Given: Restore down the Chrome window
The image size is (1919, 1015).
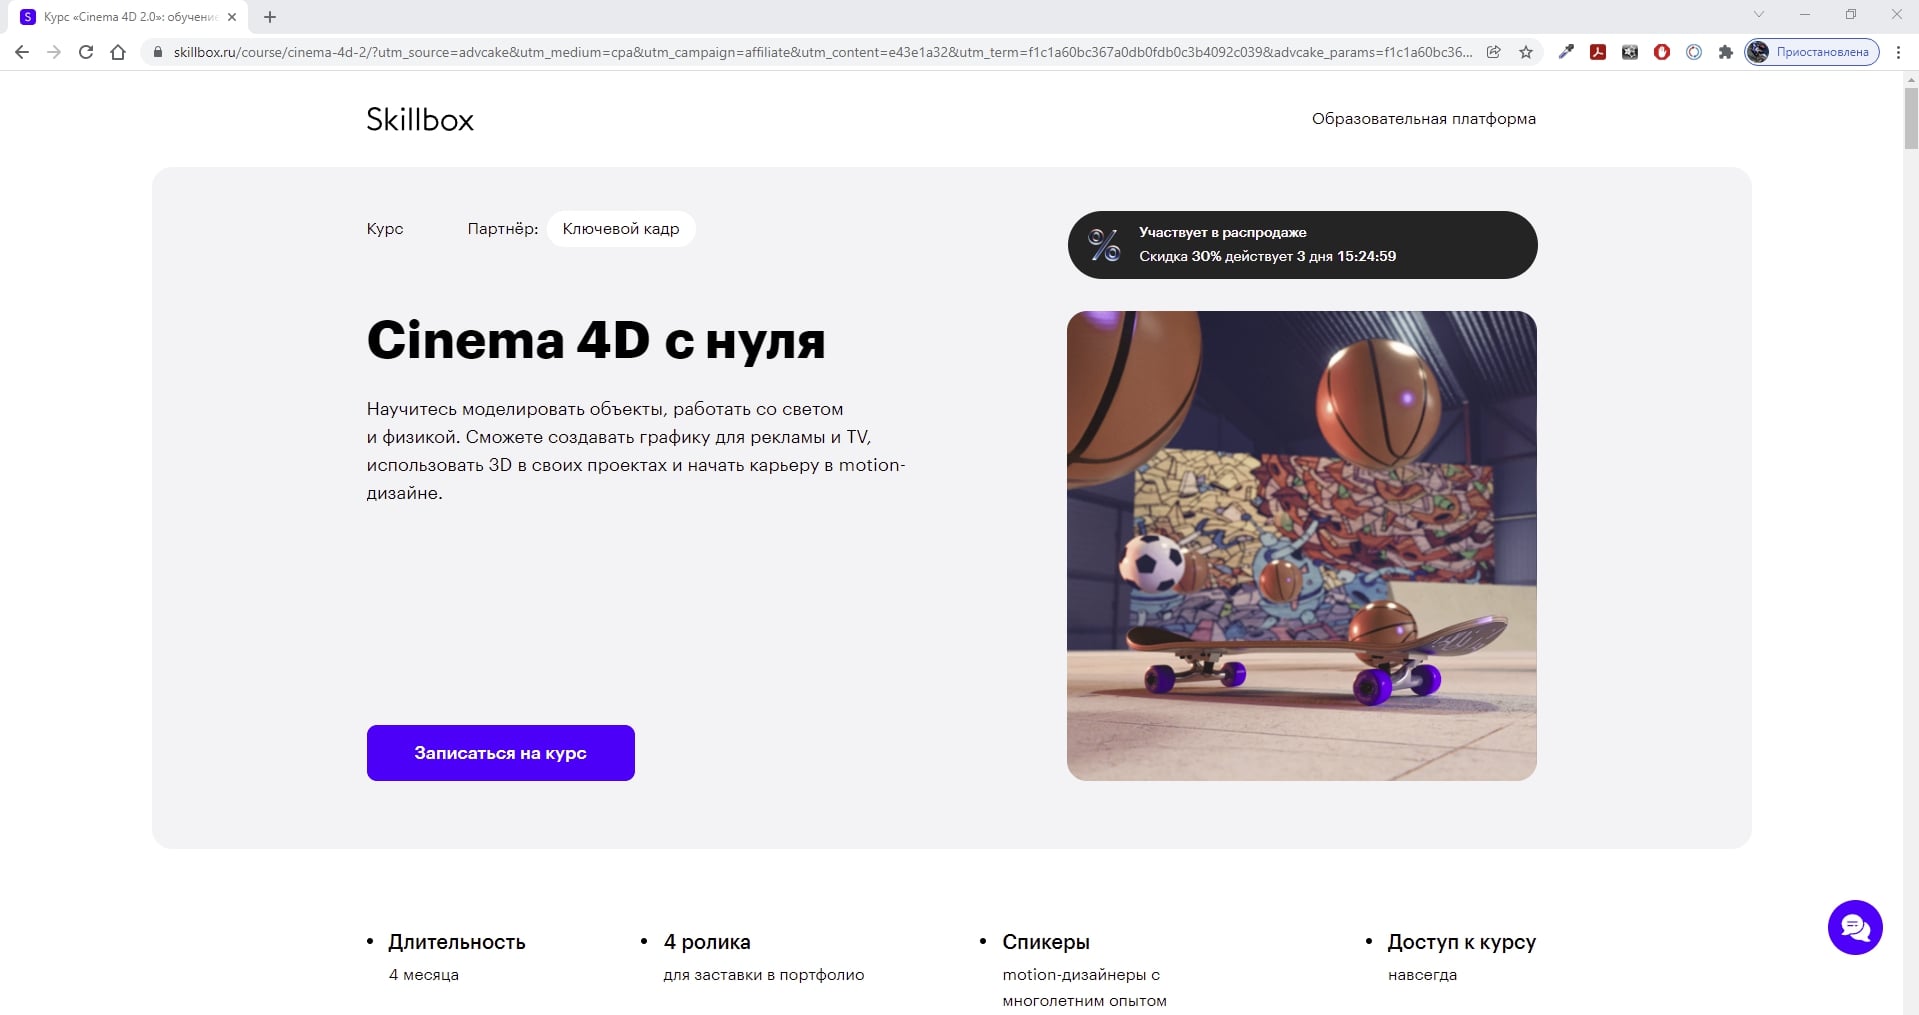Looking at the screenshot, I should click(x=1851, y=15).
